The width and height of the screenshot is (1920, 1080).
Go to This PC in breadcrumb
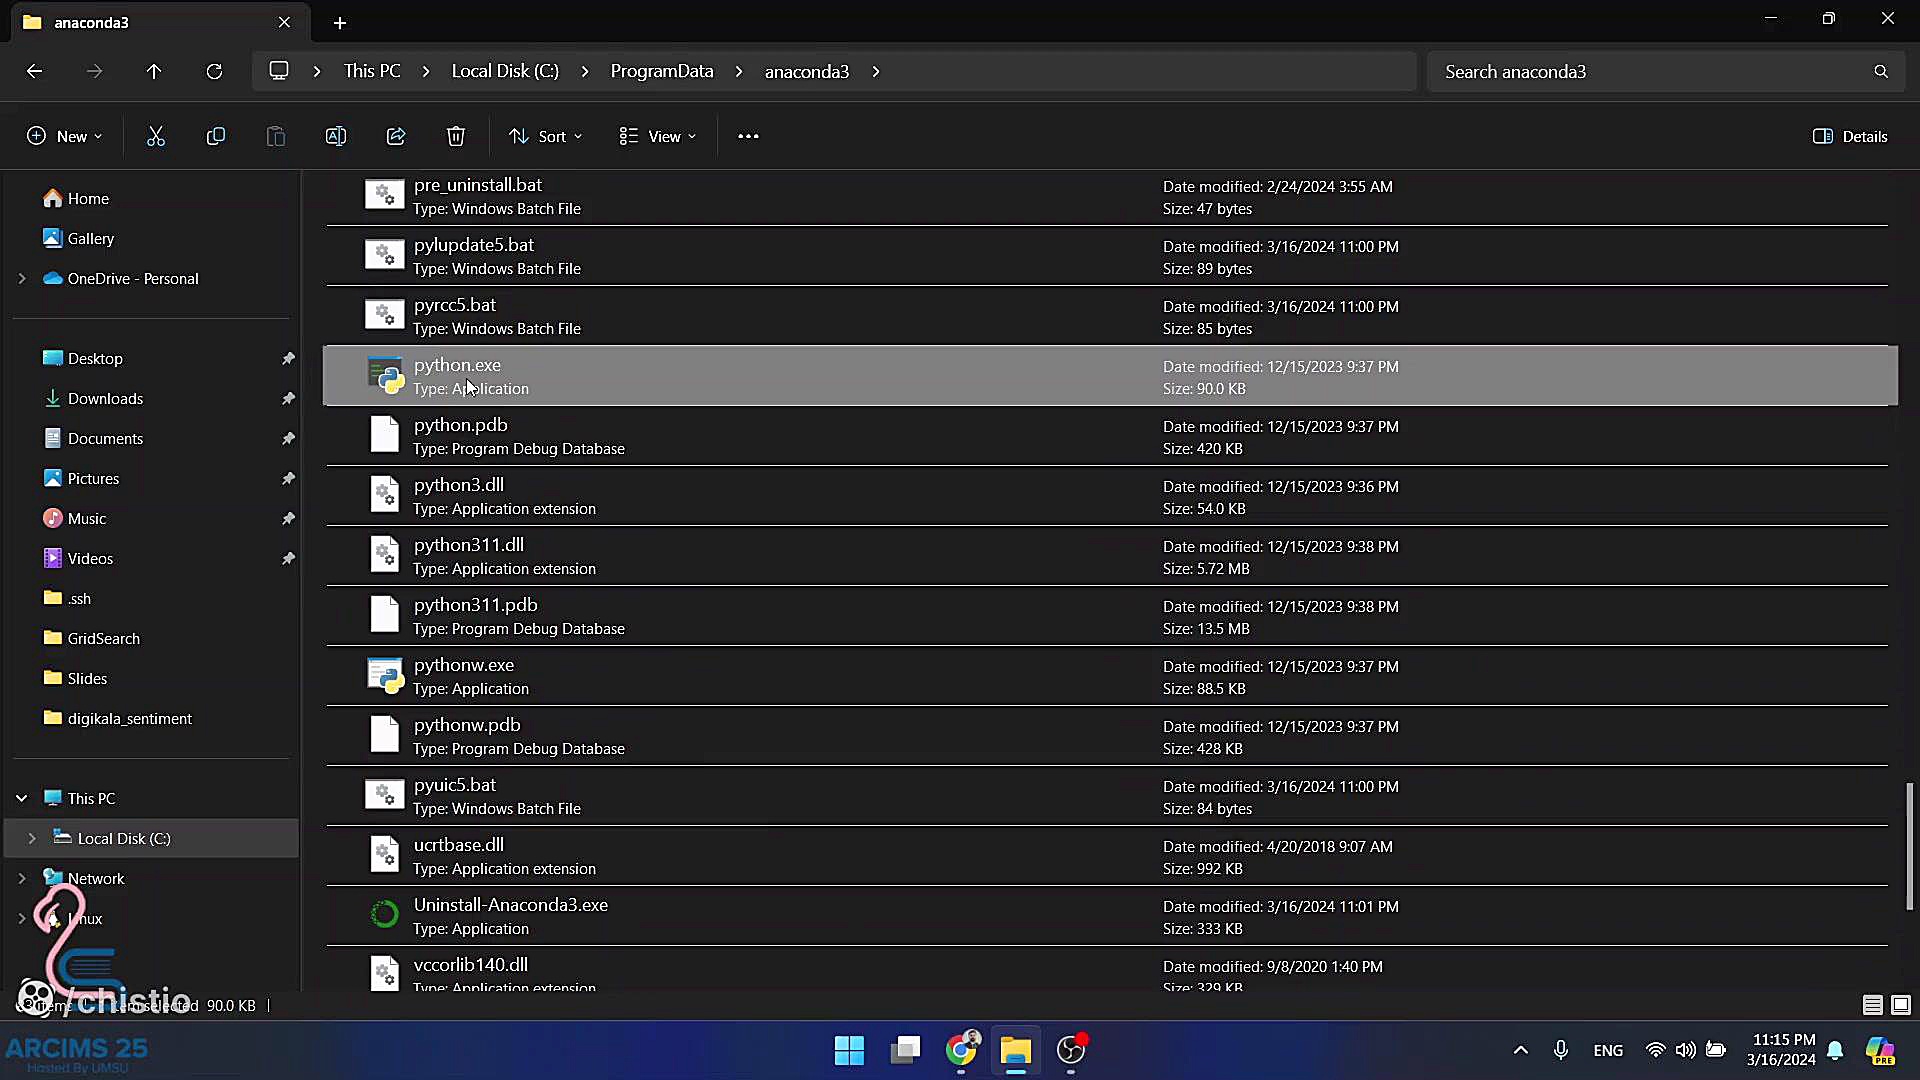click(x=372, y=71)
